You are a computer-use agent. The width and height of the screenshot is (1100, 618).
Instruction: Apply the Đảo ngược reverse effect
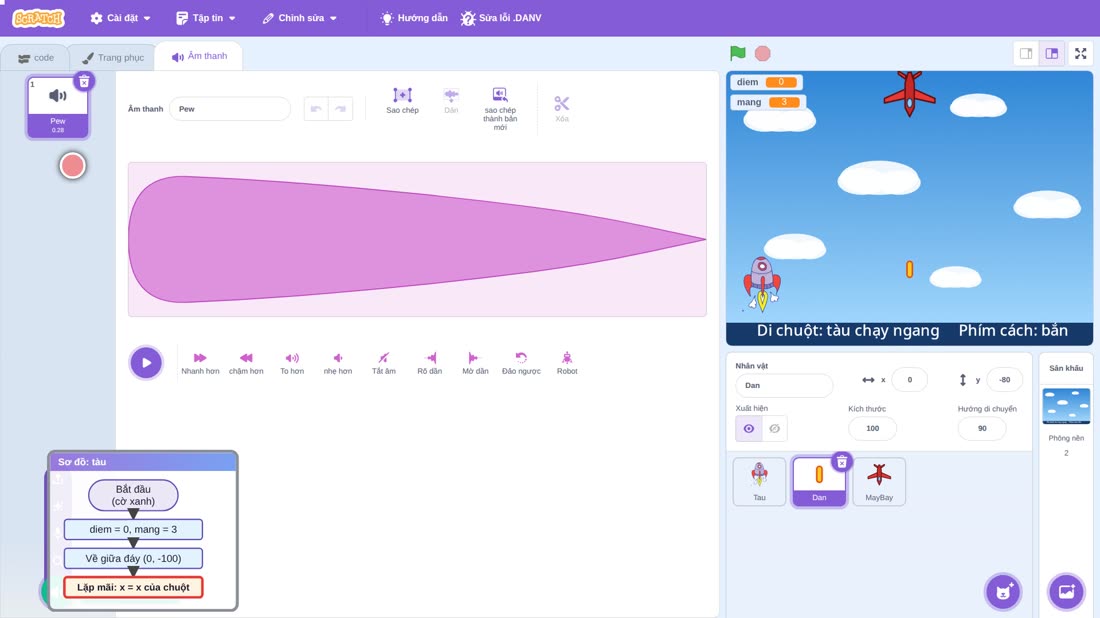pos(521,363)
